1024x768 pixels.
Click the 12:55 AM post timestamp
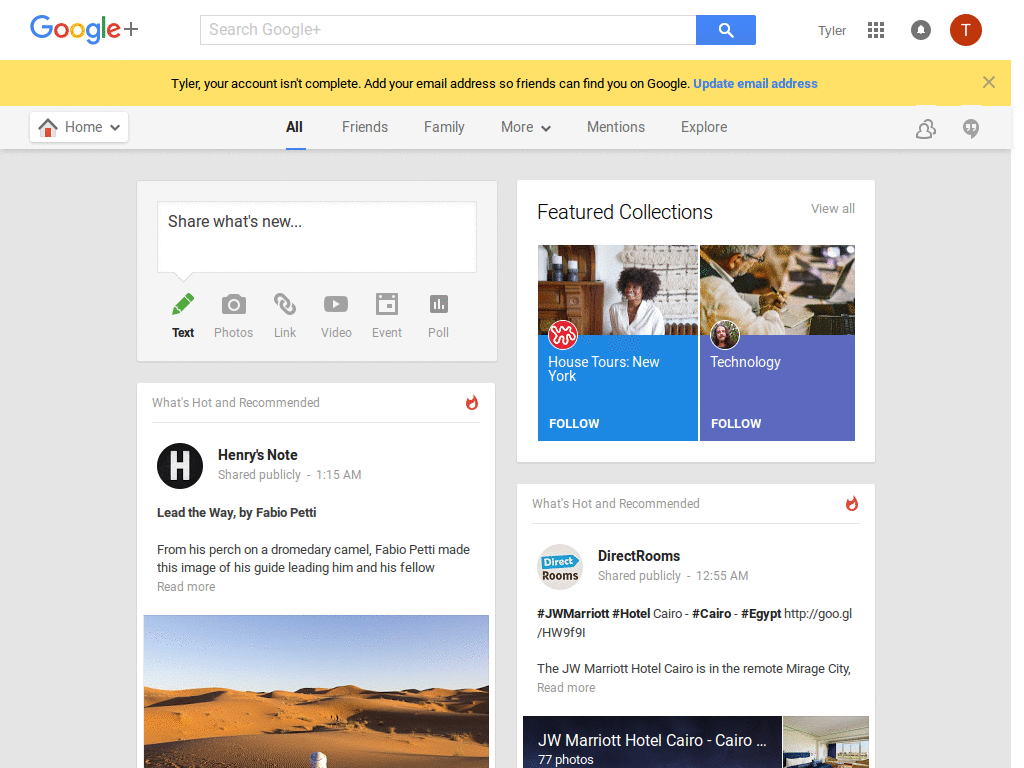coord(722,576)
